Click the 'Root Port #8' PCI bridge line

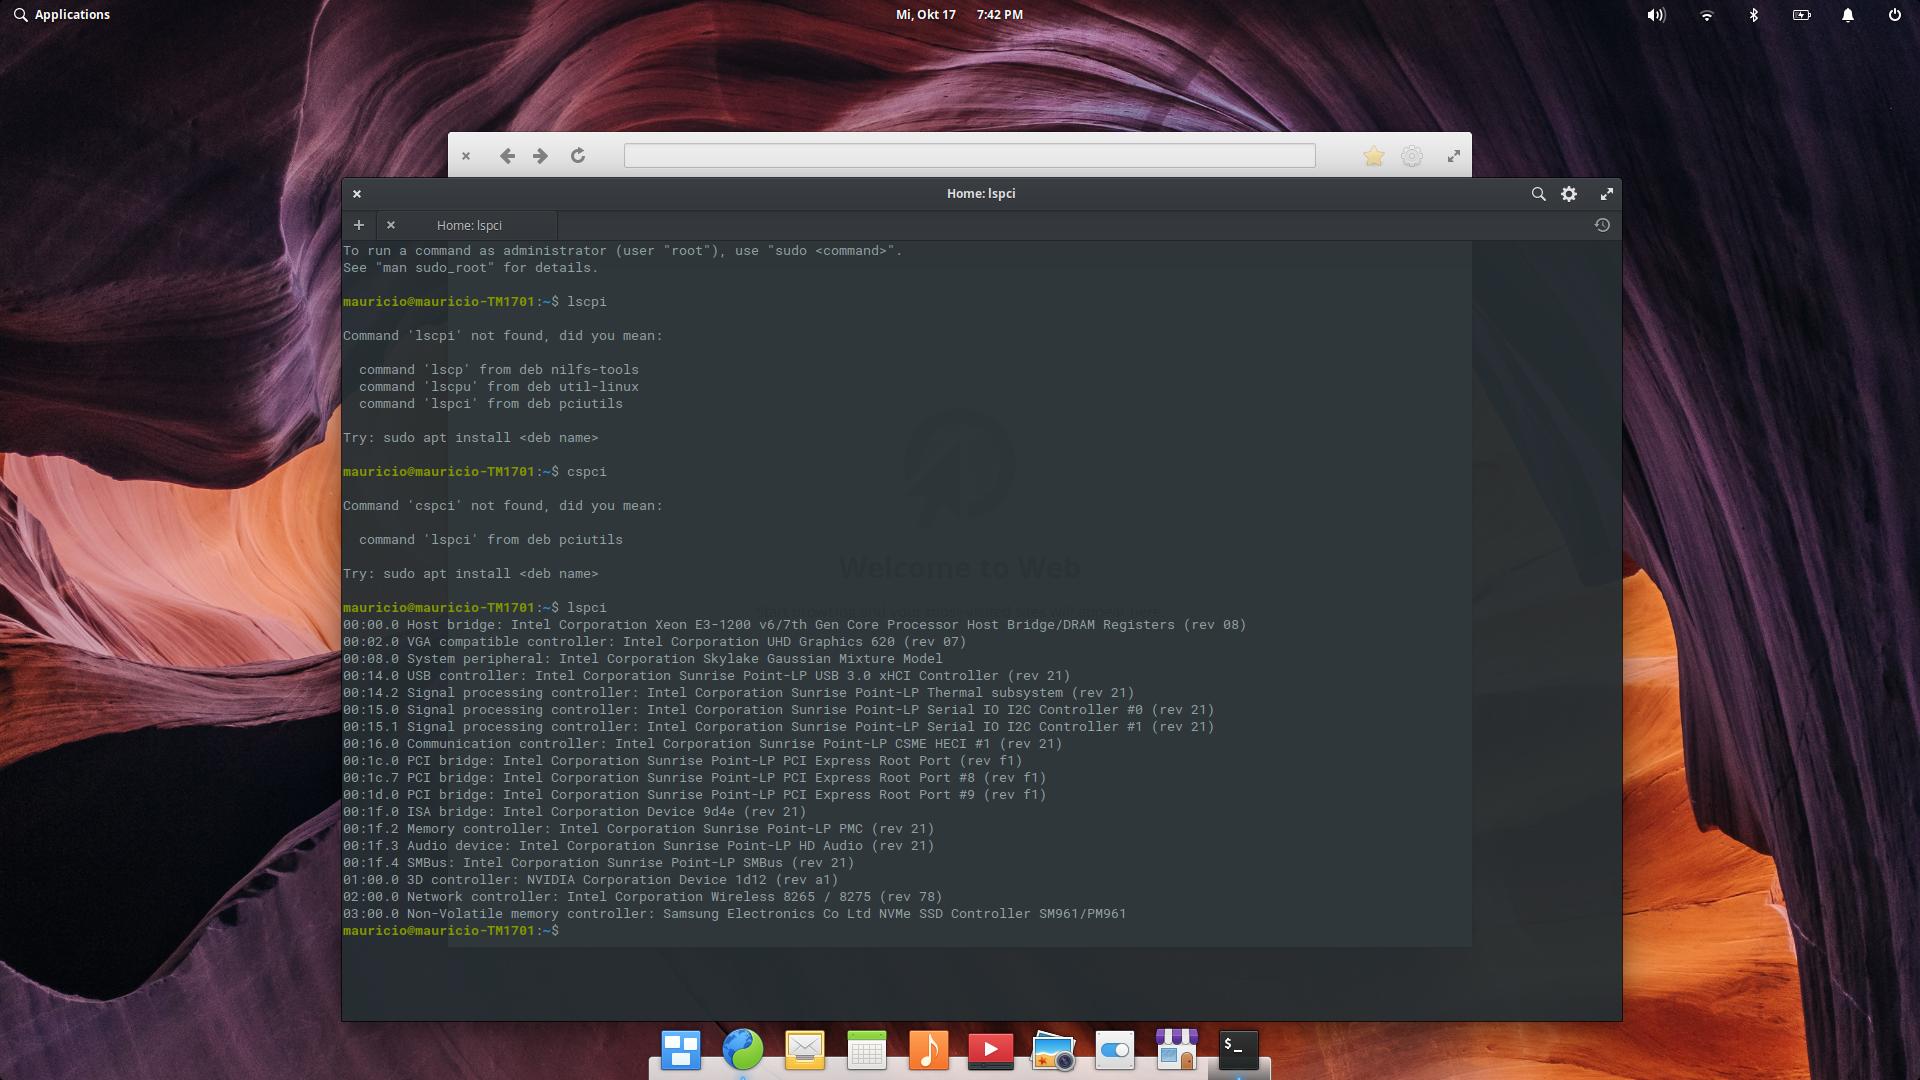coord(695,778)
